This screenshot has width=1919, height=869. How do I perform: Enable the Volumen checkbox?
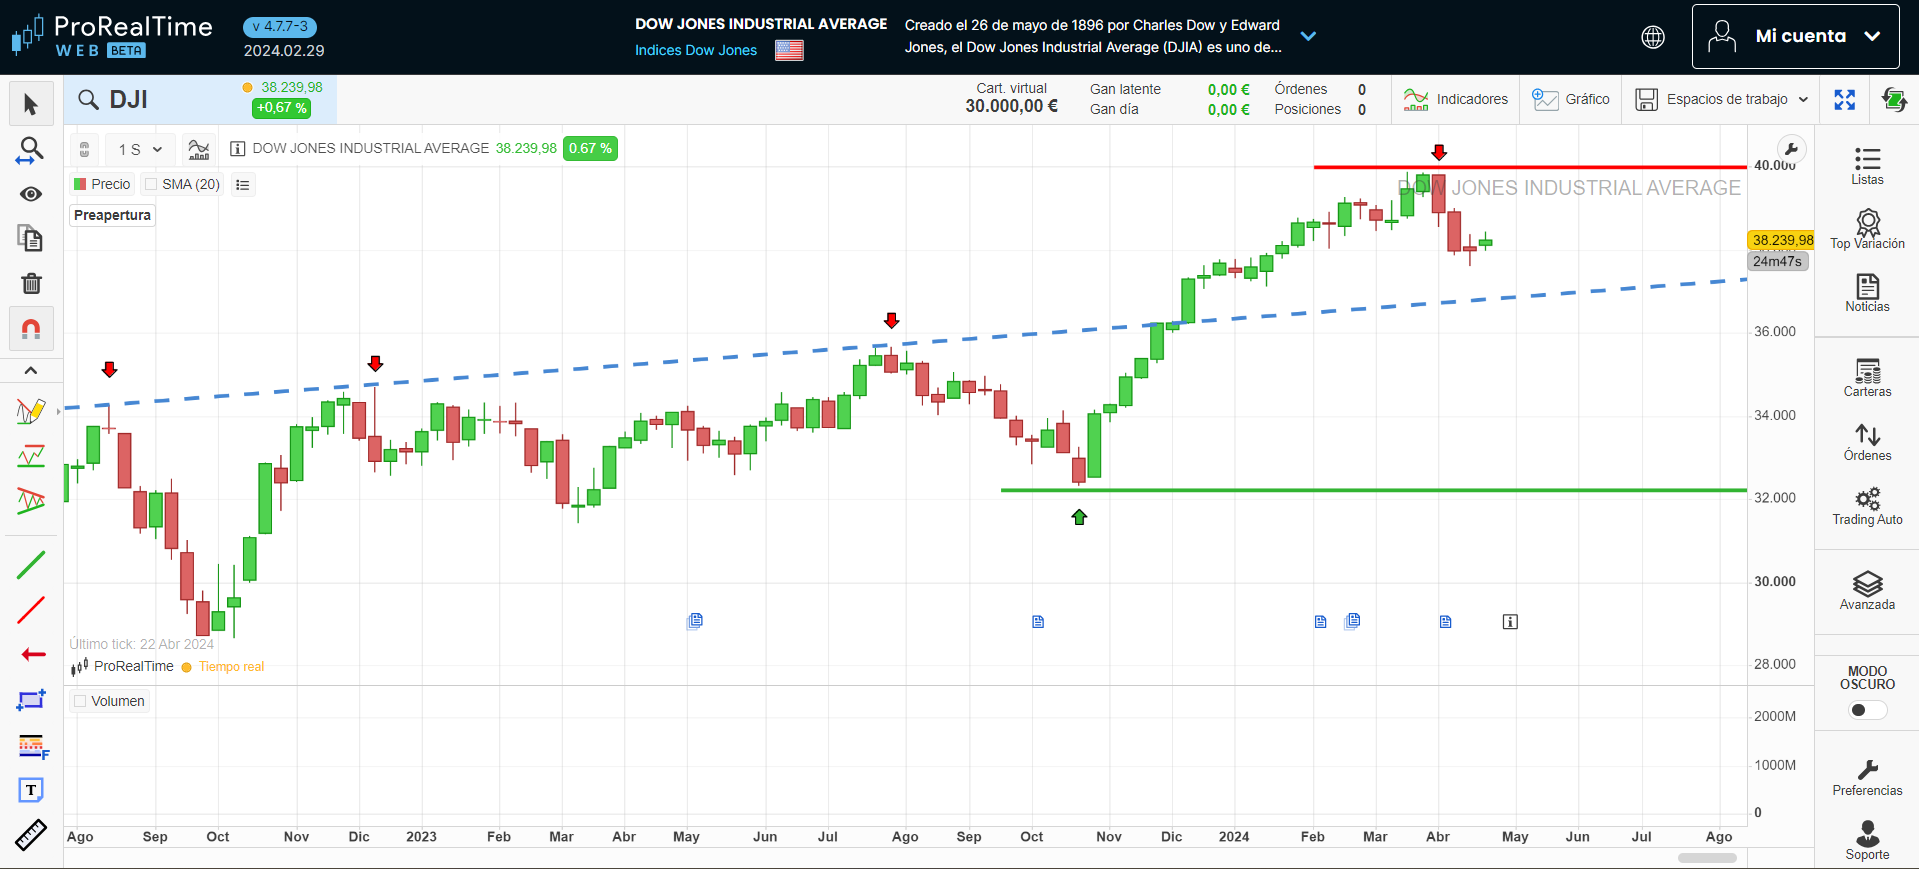tap(80, 701)
